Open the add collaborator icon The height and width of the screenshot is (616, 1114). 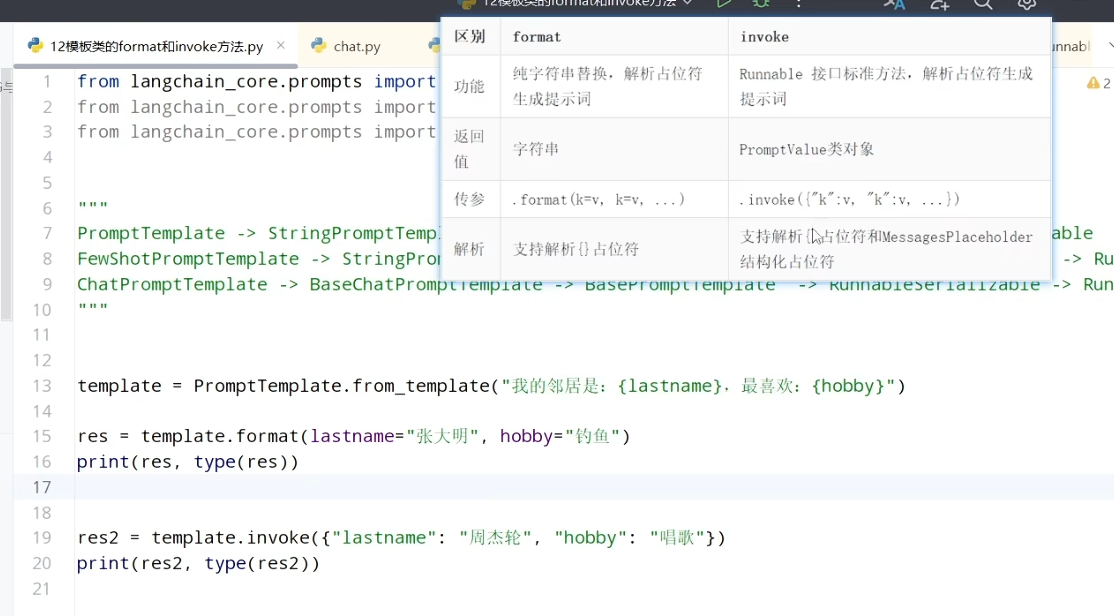point(940,4)
